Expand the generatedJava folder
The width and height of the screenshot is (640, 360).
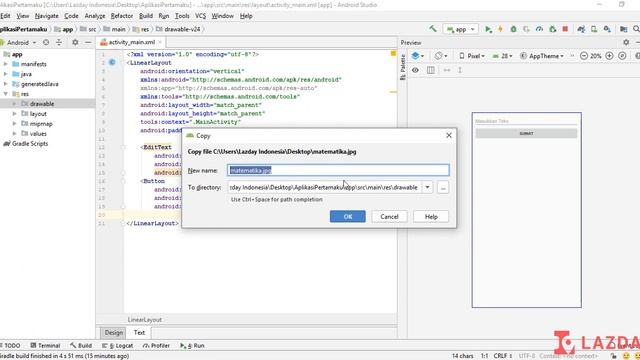coord(6,84)
